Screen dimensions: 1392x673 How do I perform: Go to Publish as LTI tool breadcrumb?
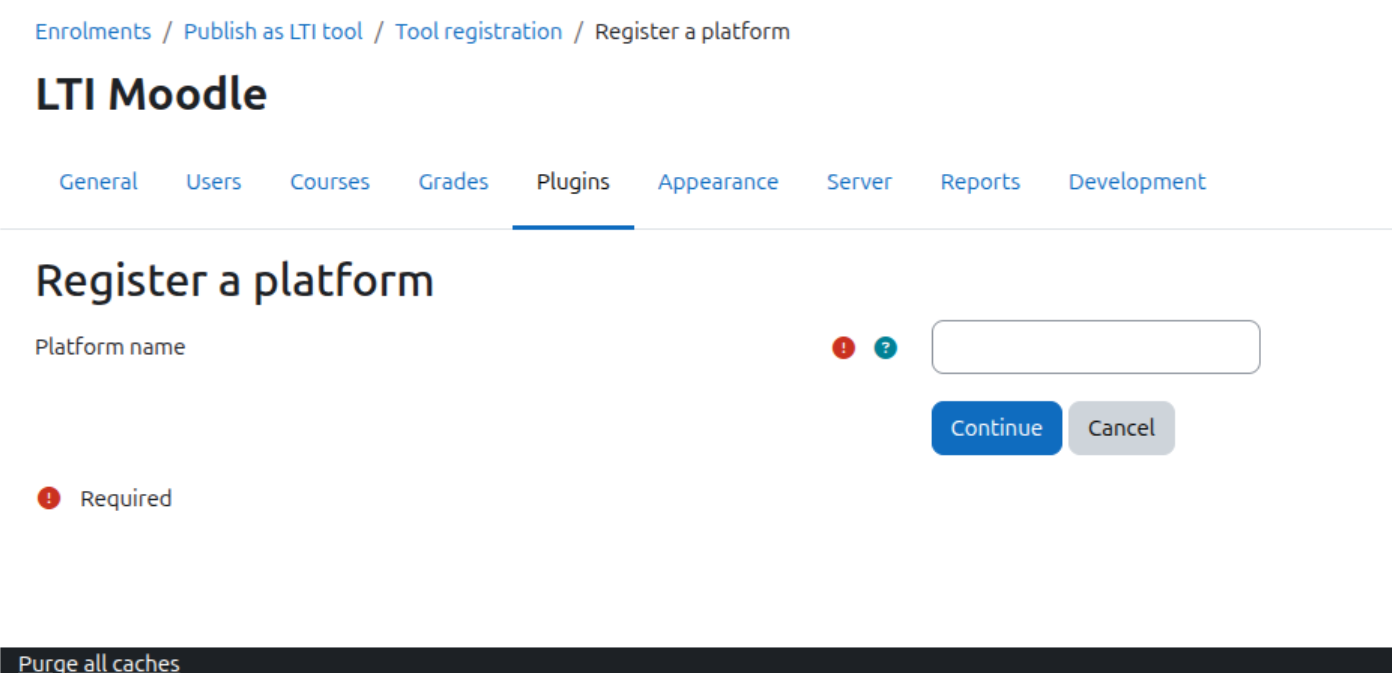(273, 32)
